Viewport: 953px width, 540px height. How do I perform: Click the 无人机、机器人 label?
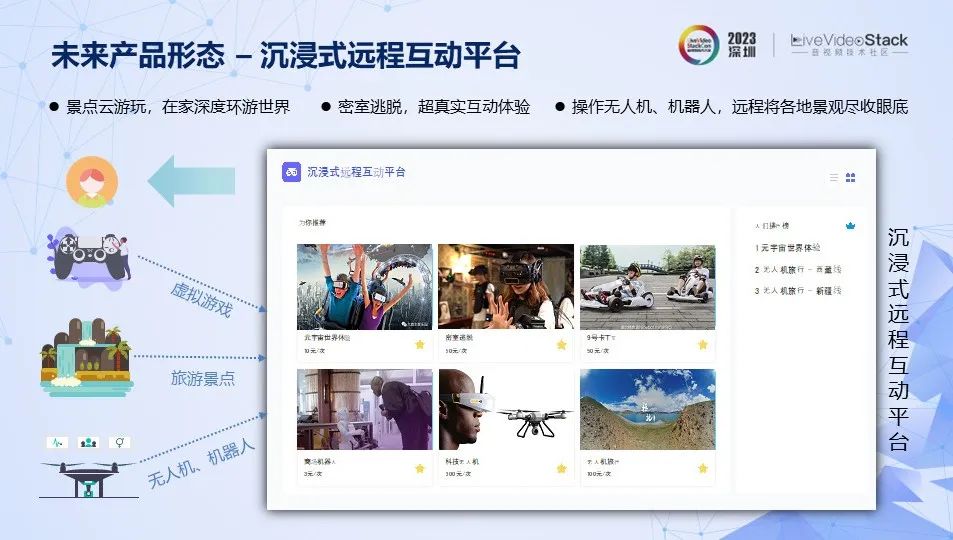tap(201, 463)
